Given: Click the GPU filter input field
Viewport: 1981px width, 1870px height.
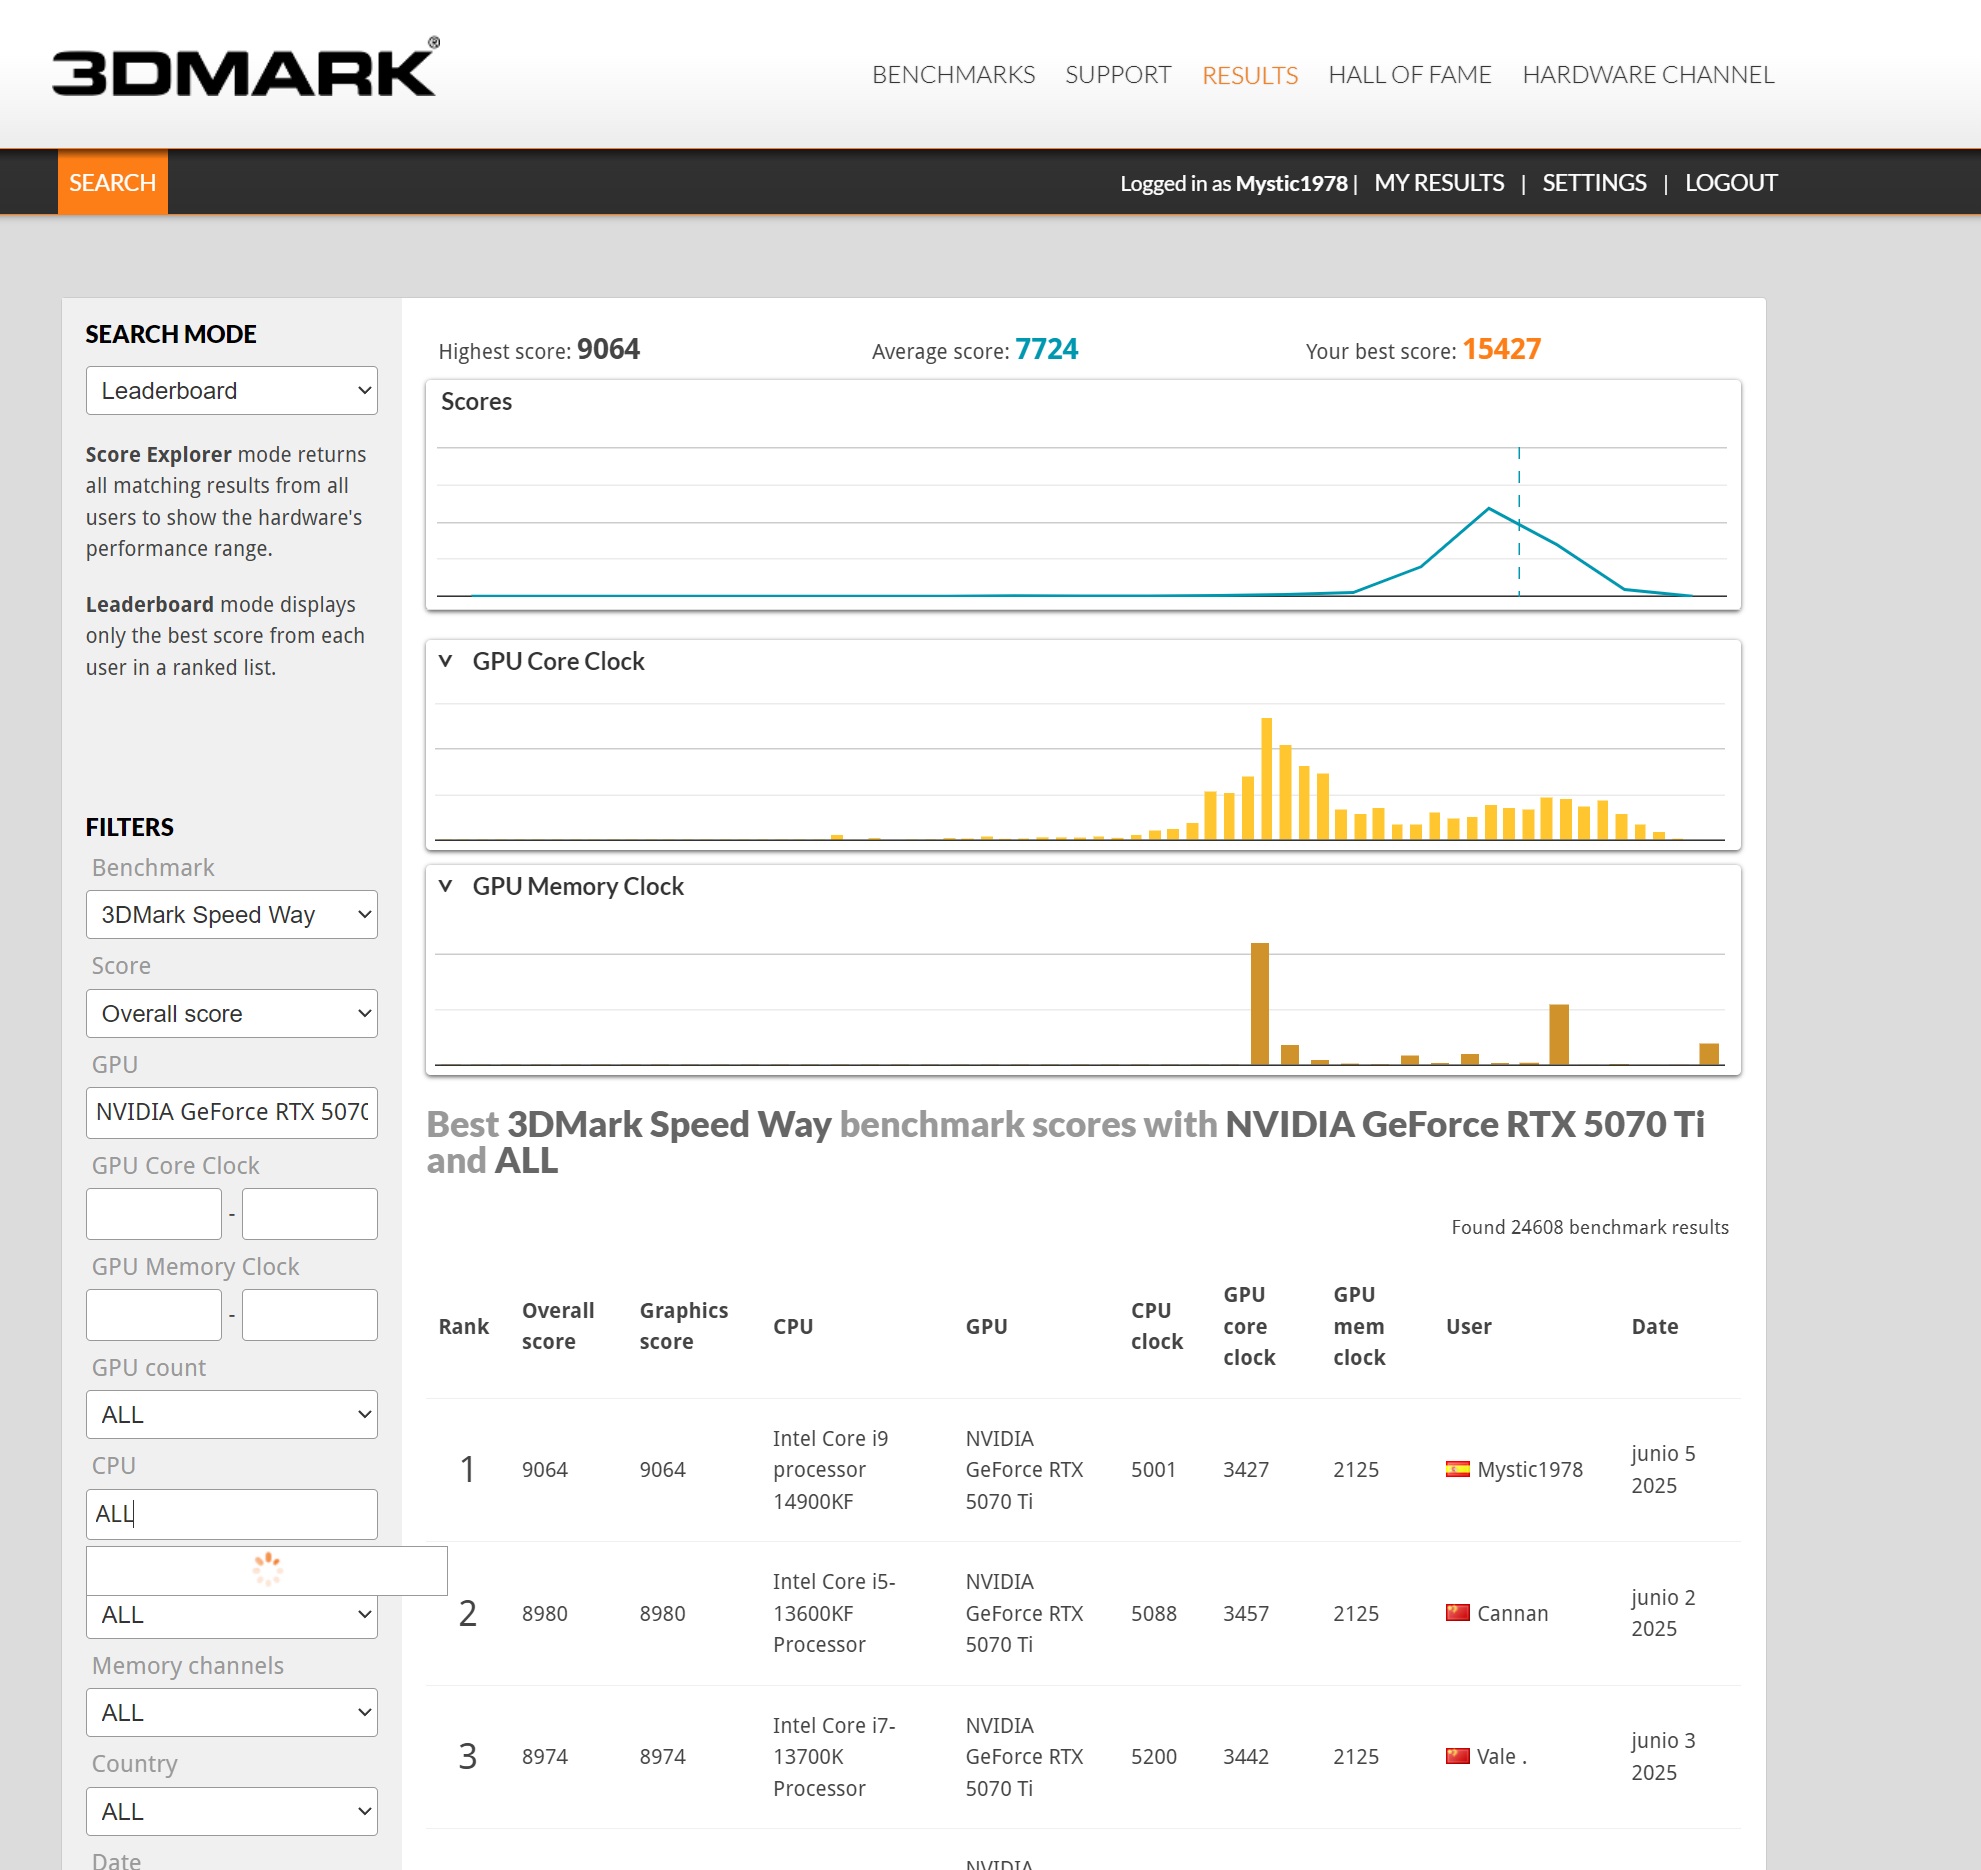Looking at the screenshot, I should 232,1112.
